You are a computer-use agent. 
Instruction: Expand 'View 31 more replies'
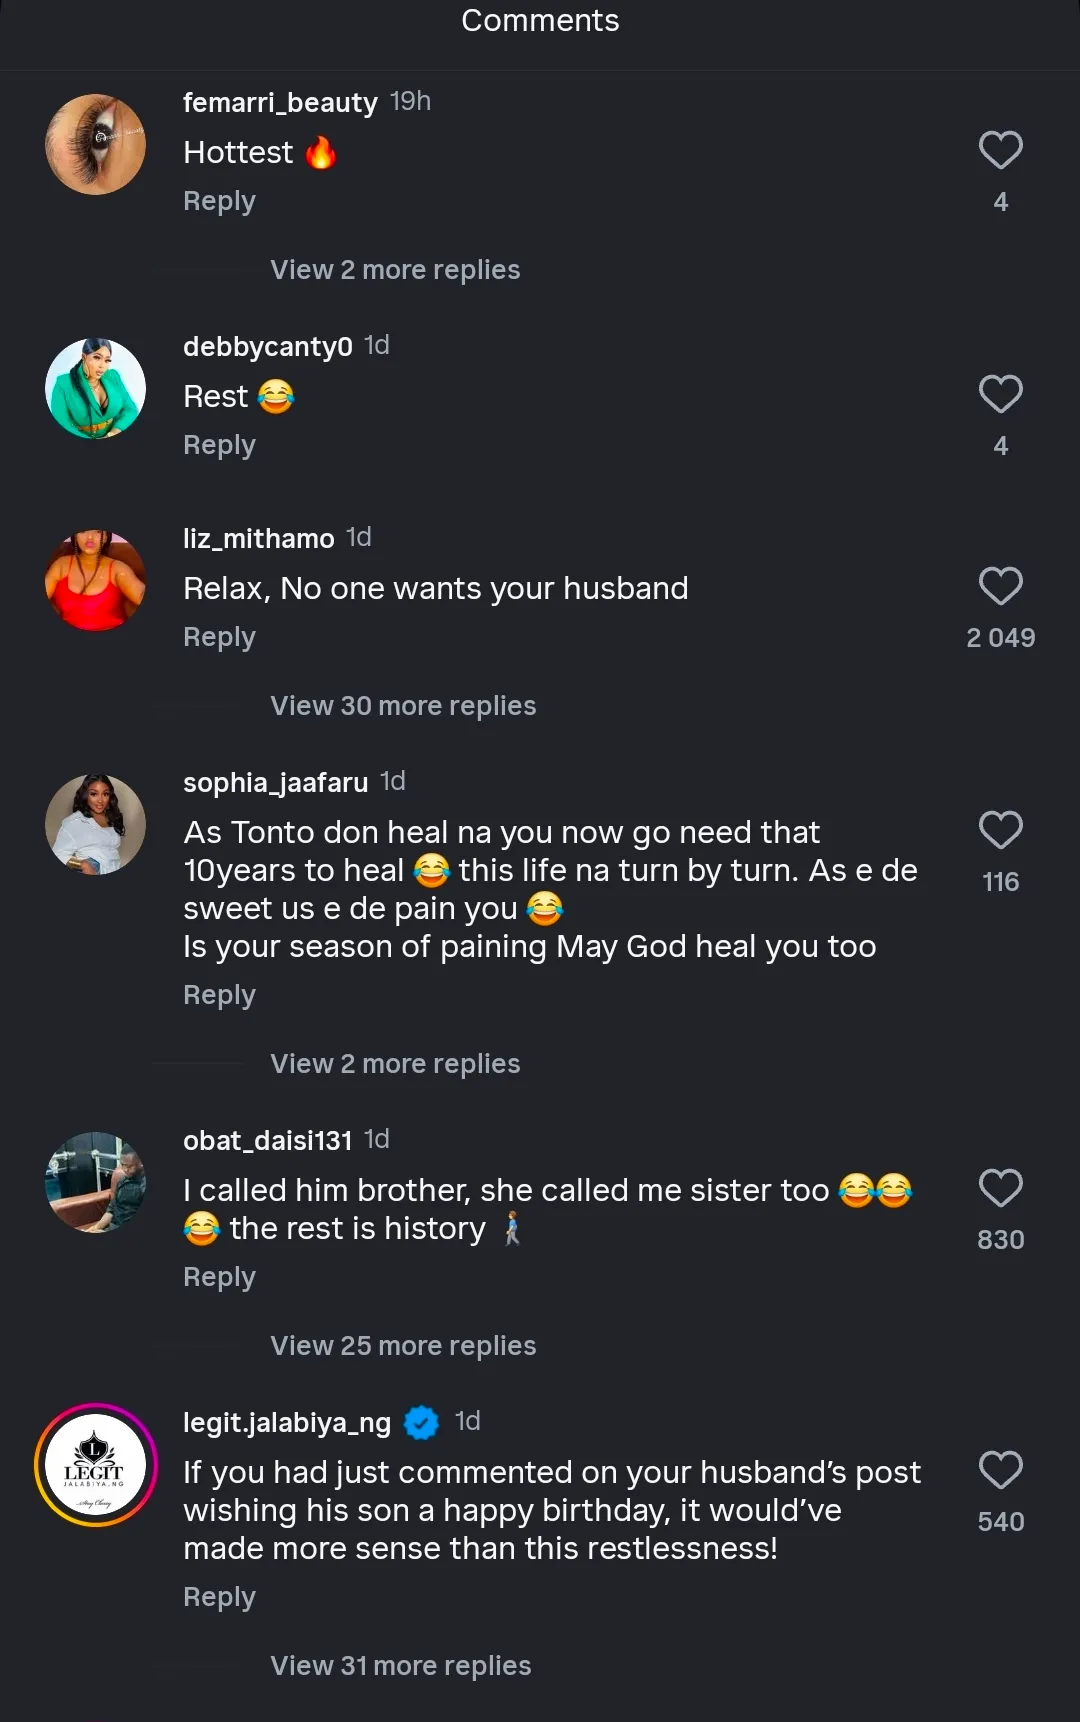pyautogui.click(x=400, y=1666)
